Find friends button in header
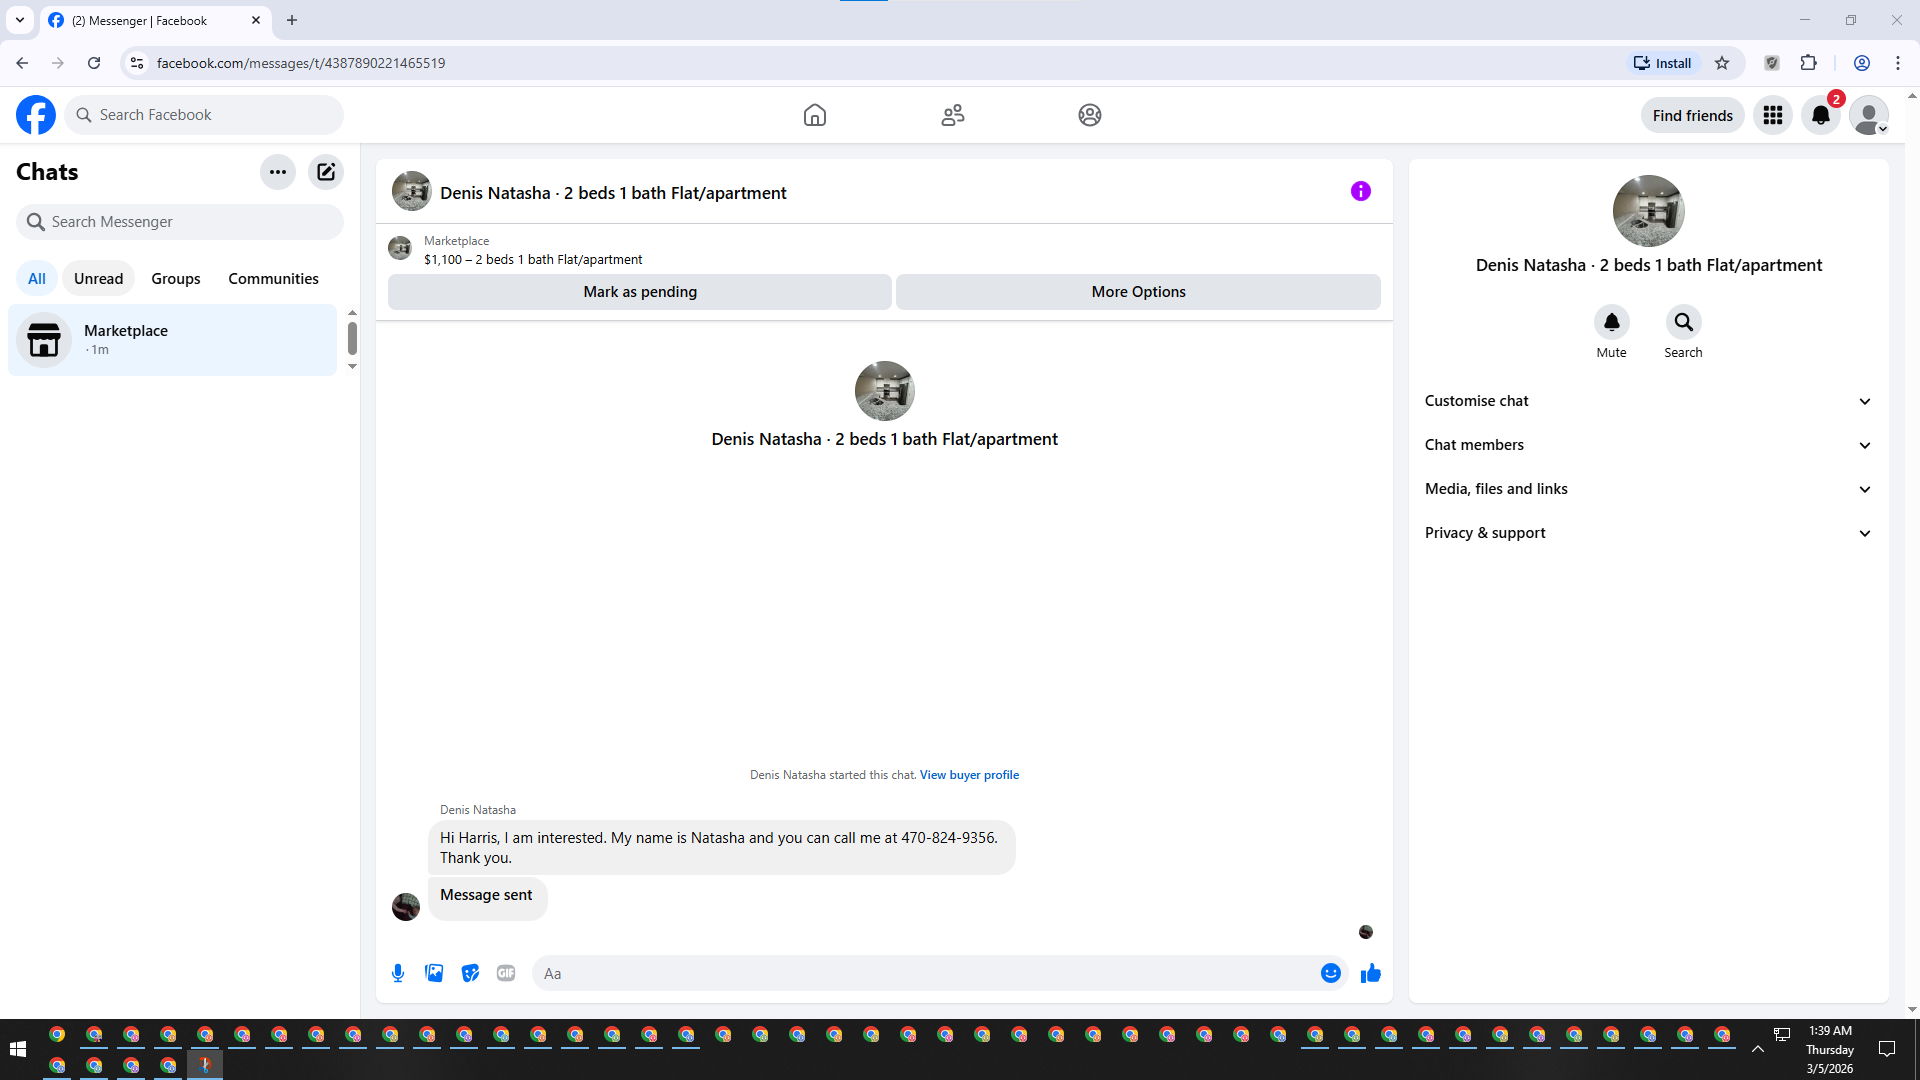This screenshot has height=1080, width=1920. click(1693, 116)
